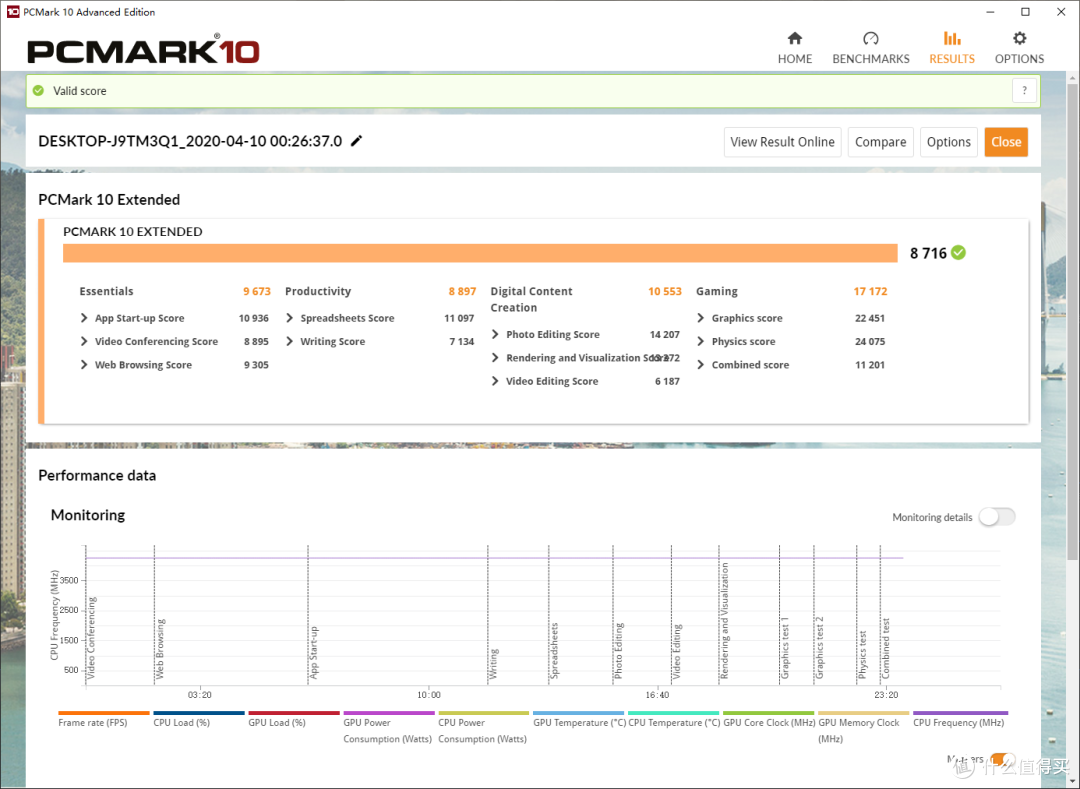Click the orange Close button
Screen dimensions: 1080x789
click(1006, 142)
